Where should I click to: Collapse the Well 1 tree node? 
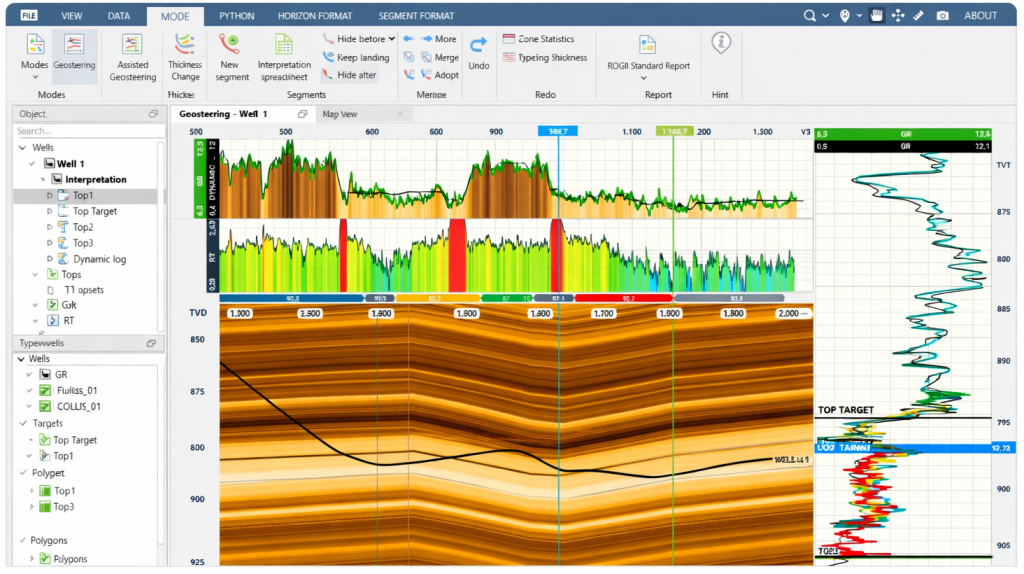33,164
